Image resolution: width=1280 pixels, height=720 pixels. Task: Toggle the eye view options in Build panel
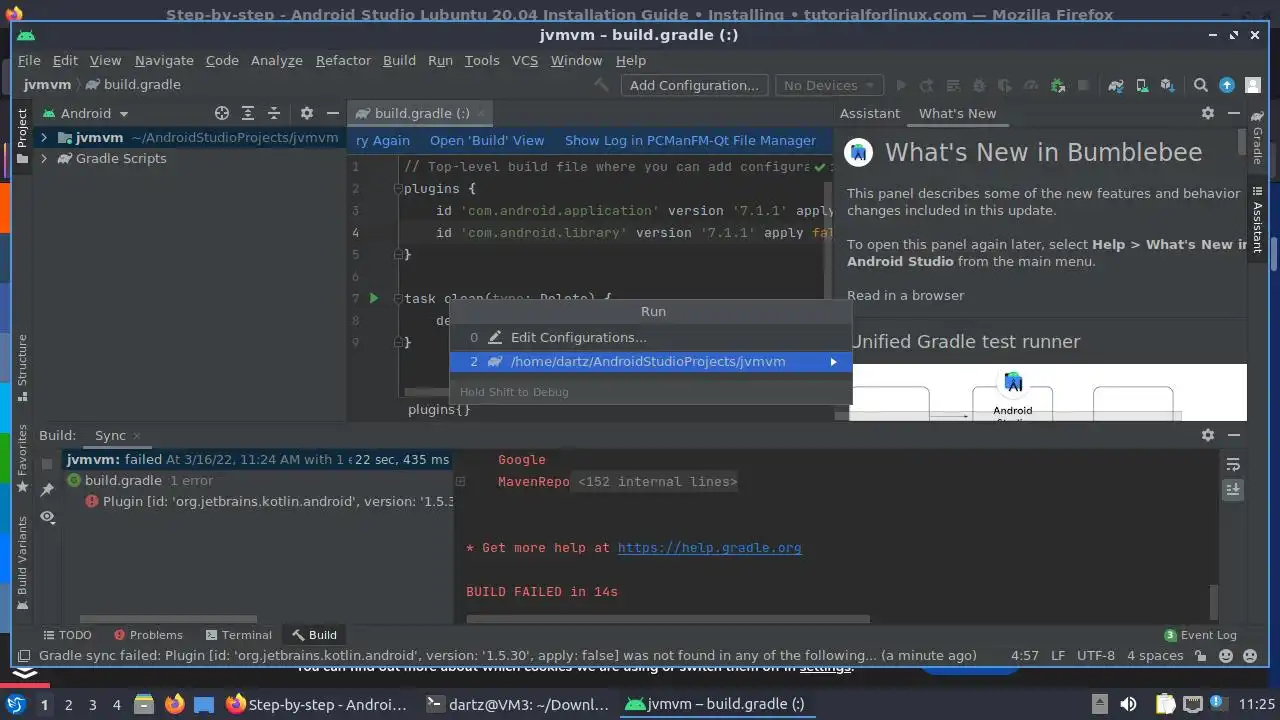click(x=47, y=517)
